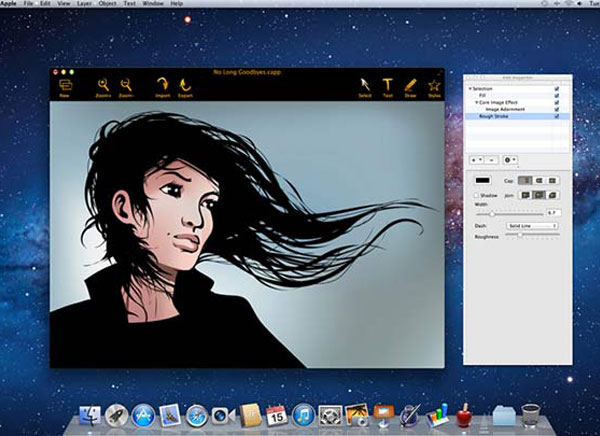The height and width of the screenshot is (436, 600).
Task: Open the red apple app in Dock
Action: click(x=464, y=416)
